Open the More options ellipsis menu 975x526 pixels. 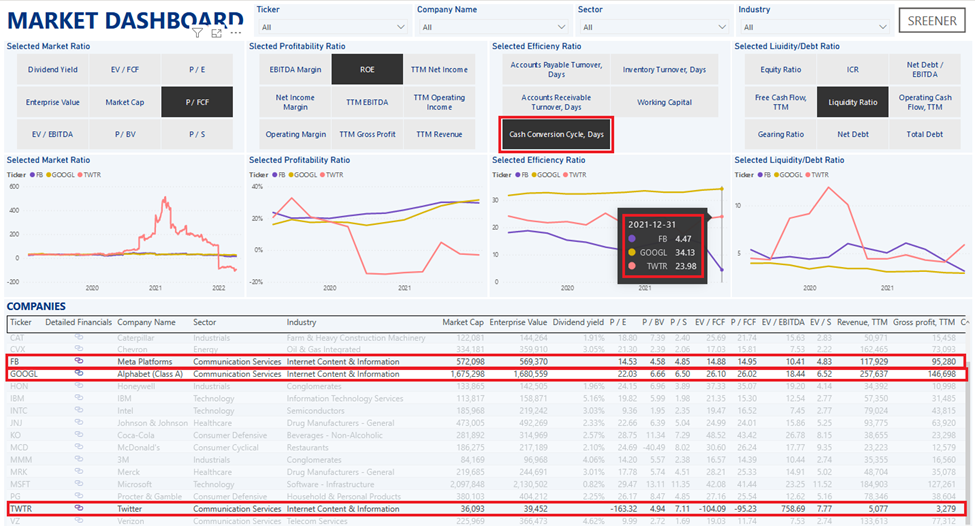coord(237,33)
